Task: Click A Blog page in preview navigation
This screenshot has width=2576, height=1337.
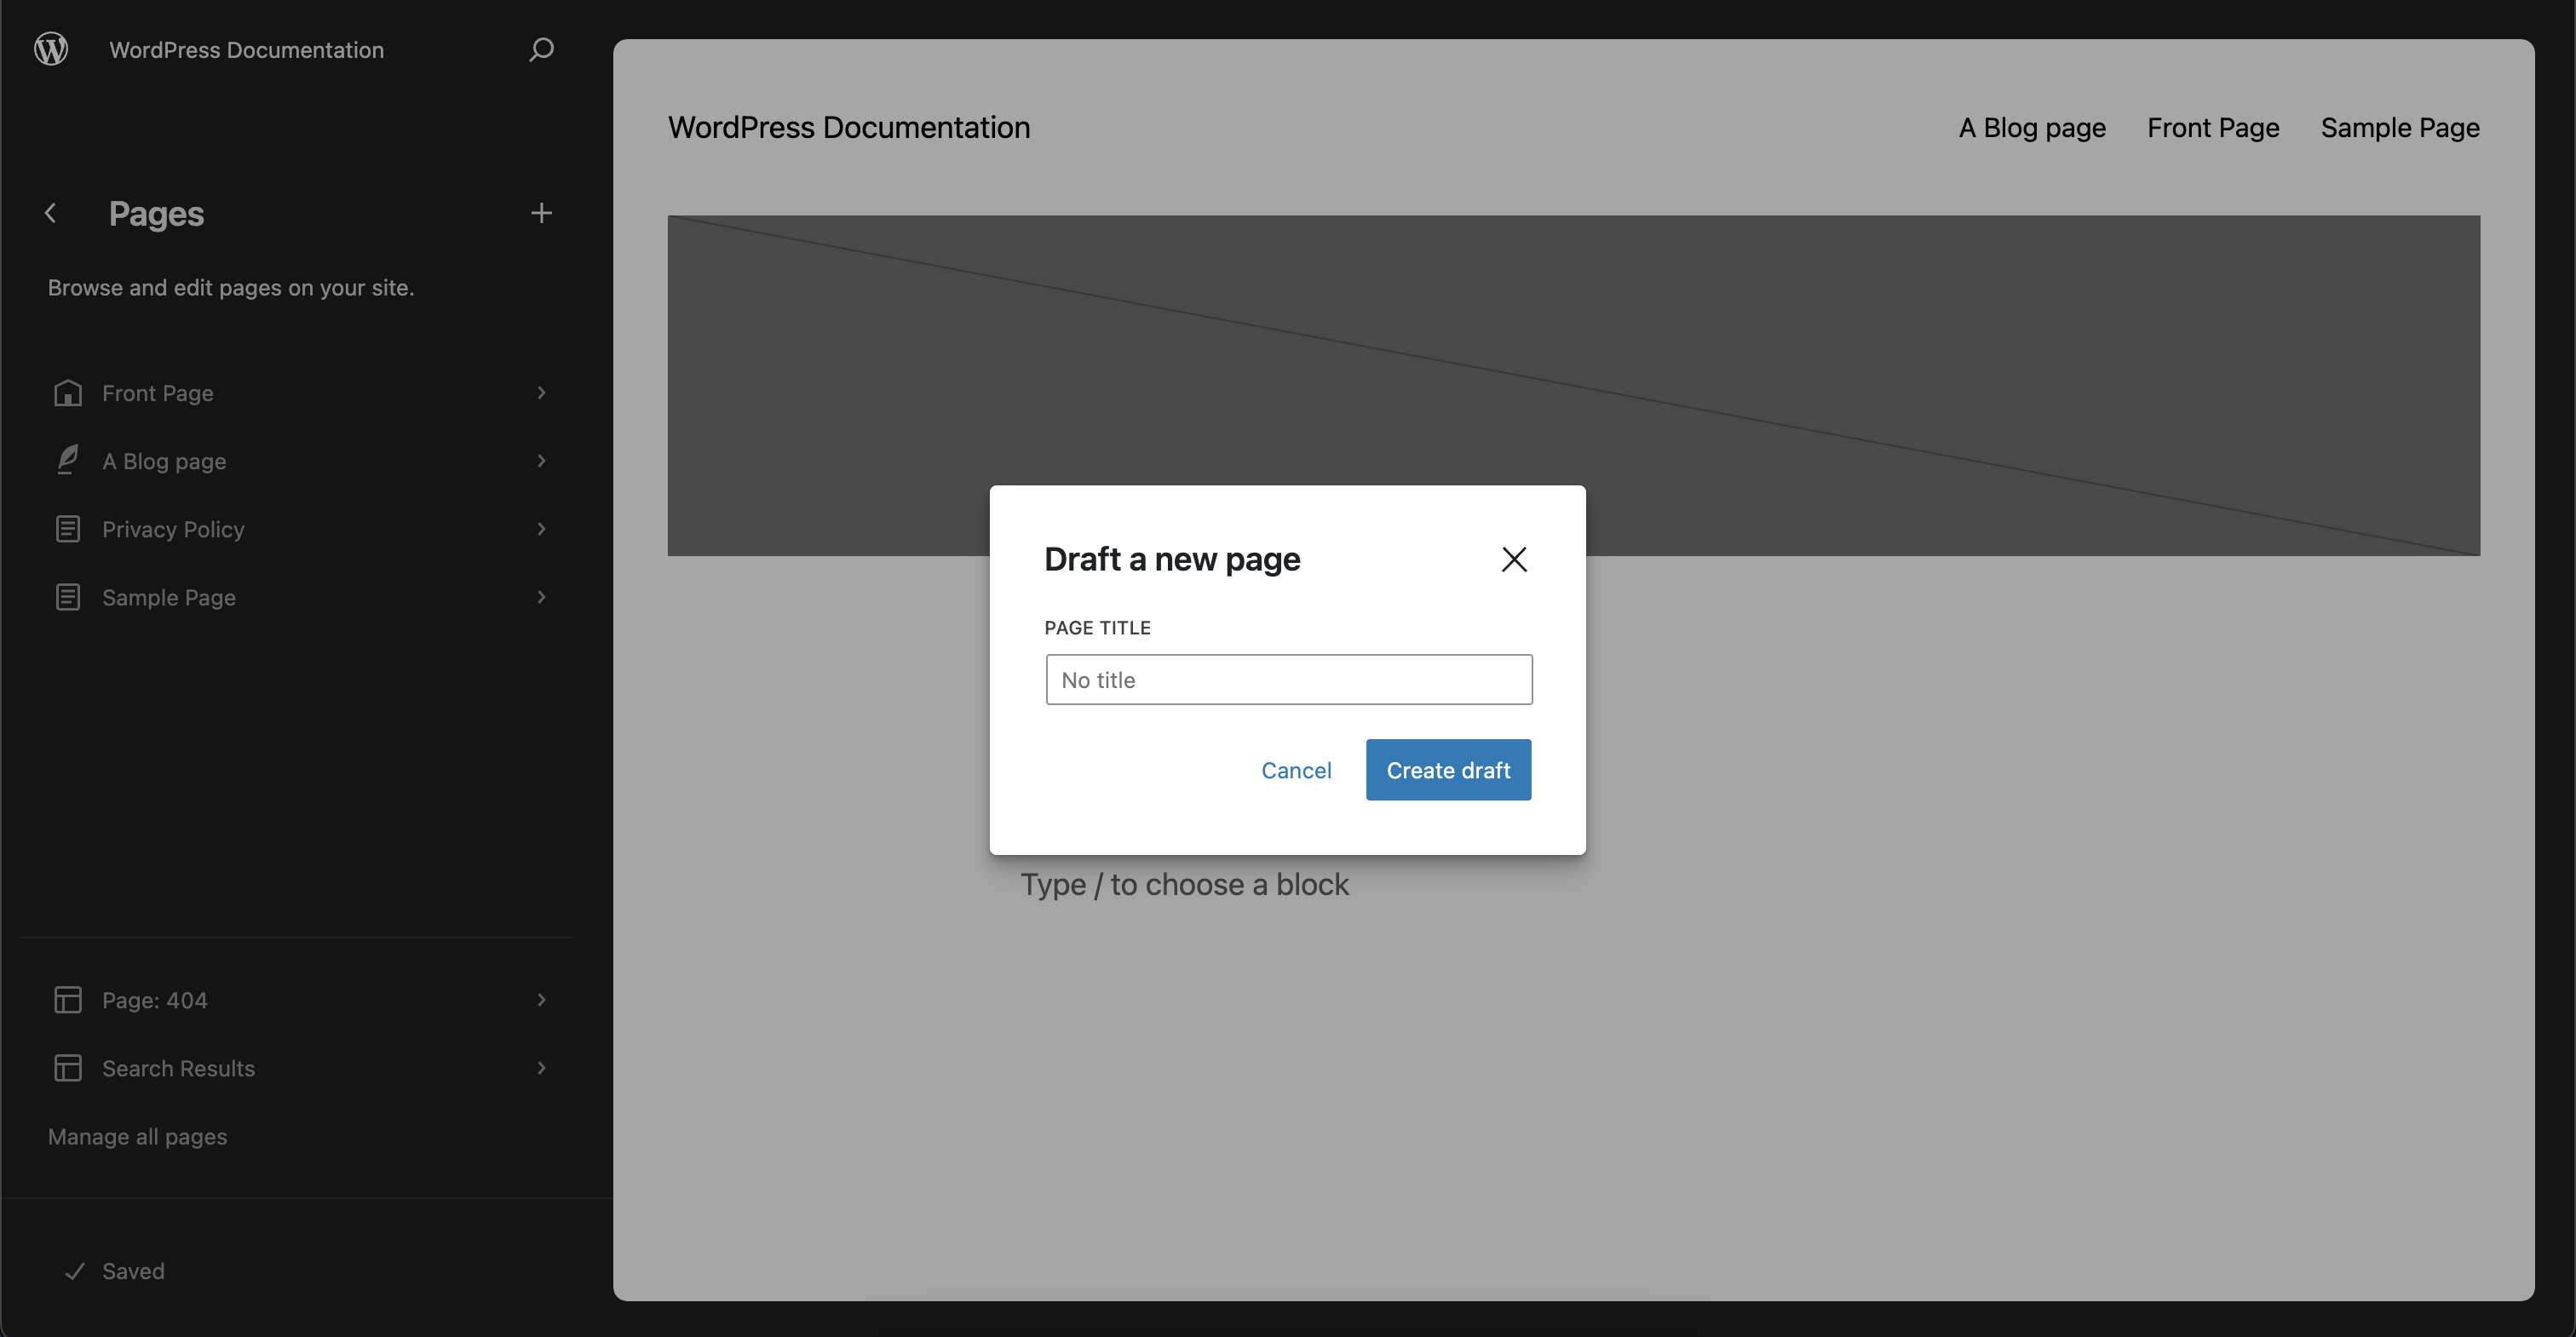Action: 2032,128
